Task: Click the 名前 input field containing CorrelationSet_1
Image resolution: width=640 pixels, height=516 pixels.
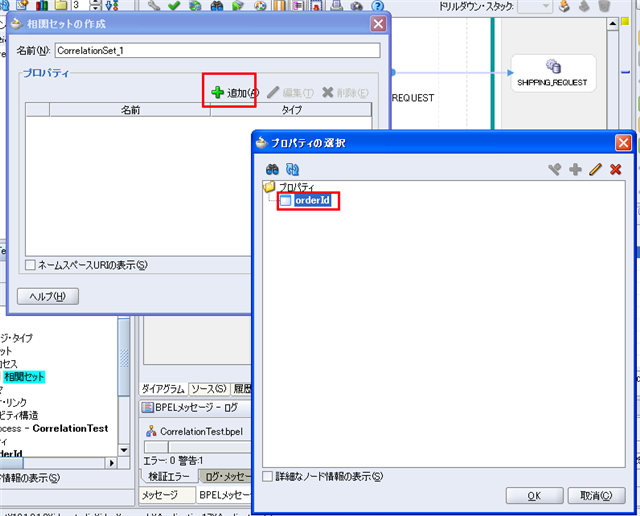Action: (x=217, y=50)
